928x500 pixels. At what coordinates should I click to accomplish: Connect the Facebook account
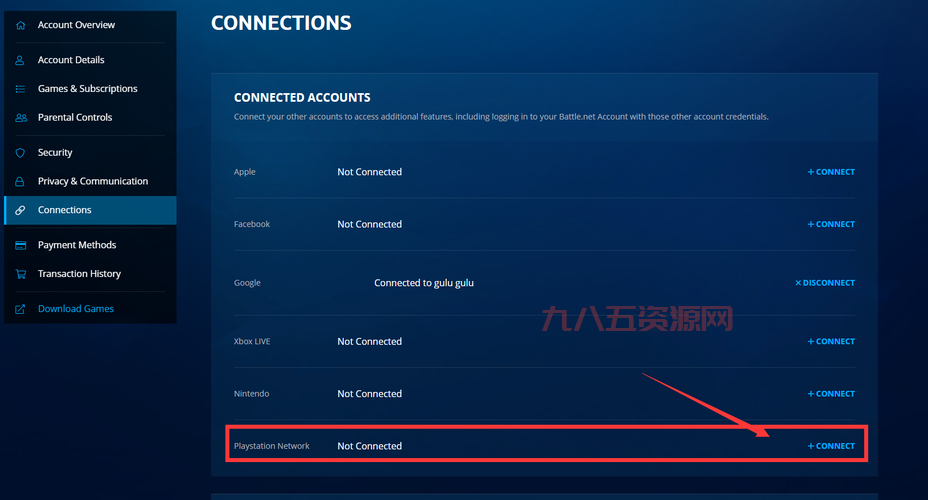pyautogui.click(x=831, y=224)
